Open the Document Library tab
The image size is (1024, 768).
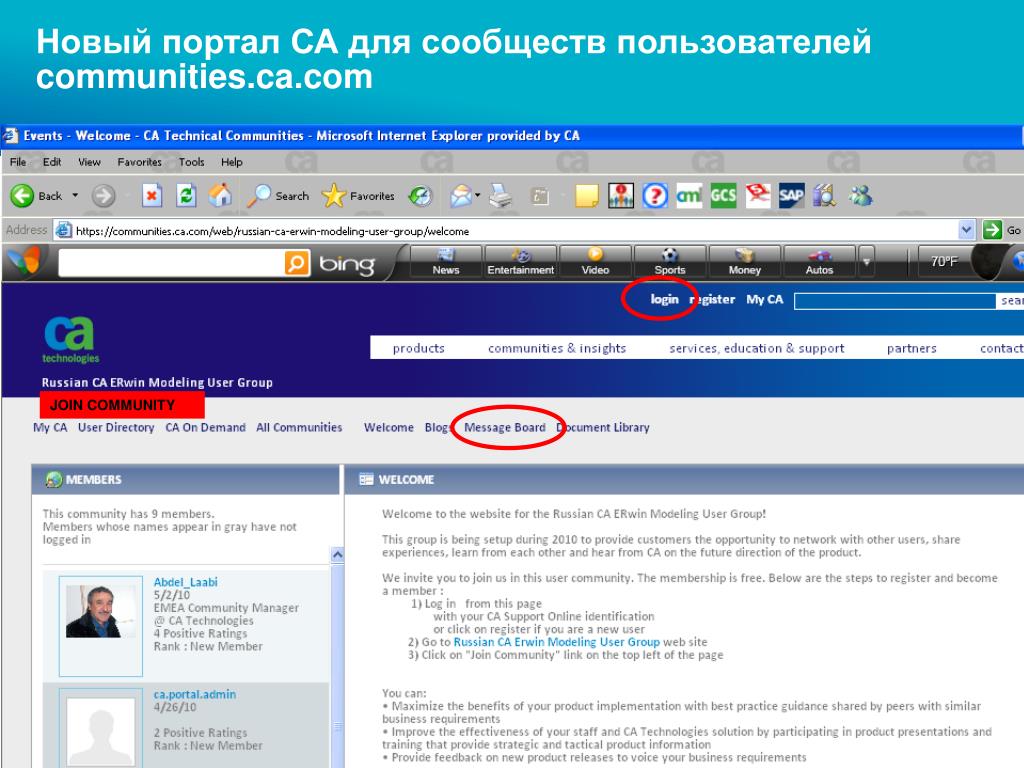[x=603, y=427]
